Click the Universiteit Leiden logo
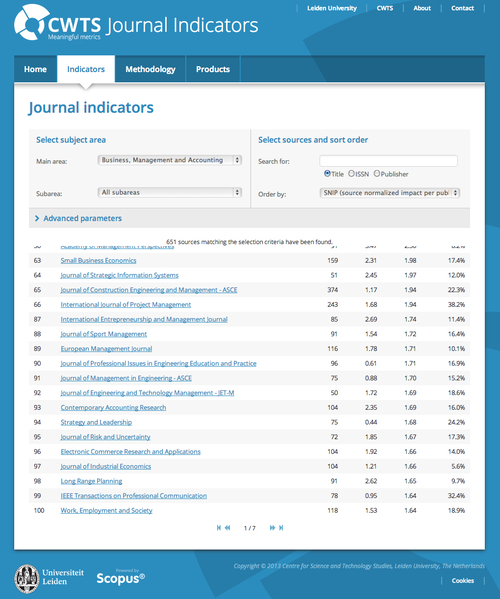 [49, 578]
